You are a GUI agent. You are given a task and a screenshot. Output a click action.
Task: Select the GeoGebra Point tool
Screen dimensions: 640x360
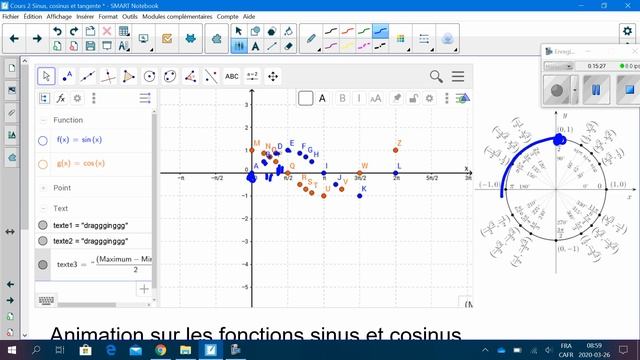click(67, 76)
